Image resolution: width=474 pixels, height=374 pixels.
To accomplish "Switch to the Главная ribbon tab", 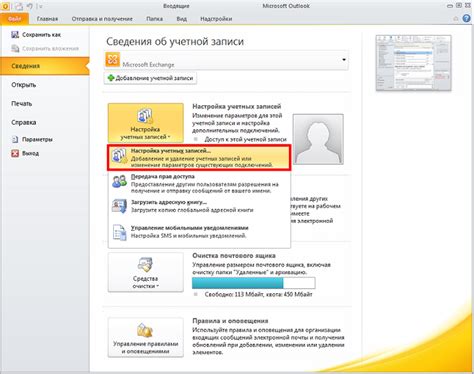I will [x=47, y=19].
